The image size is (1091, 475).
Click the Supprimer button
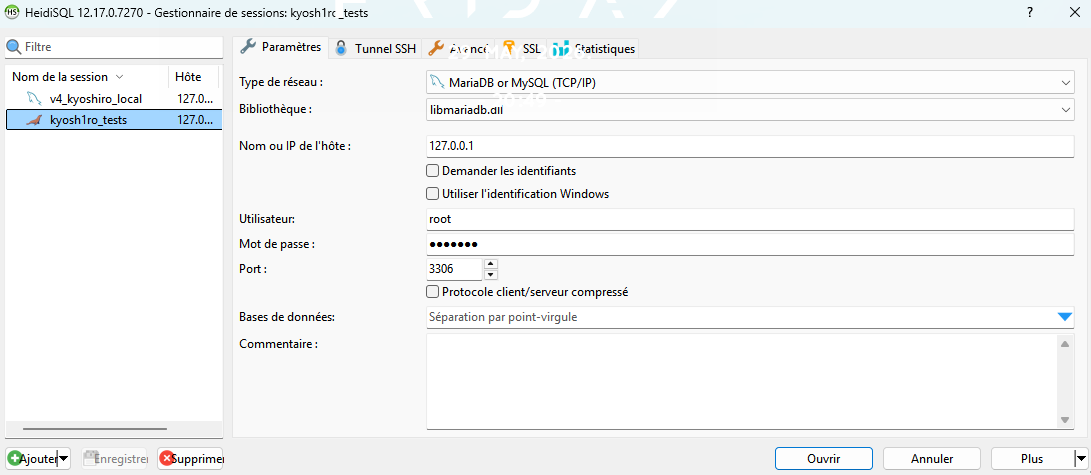click(190, 459)
